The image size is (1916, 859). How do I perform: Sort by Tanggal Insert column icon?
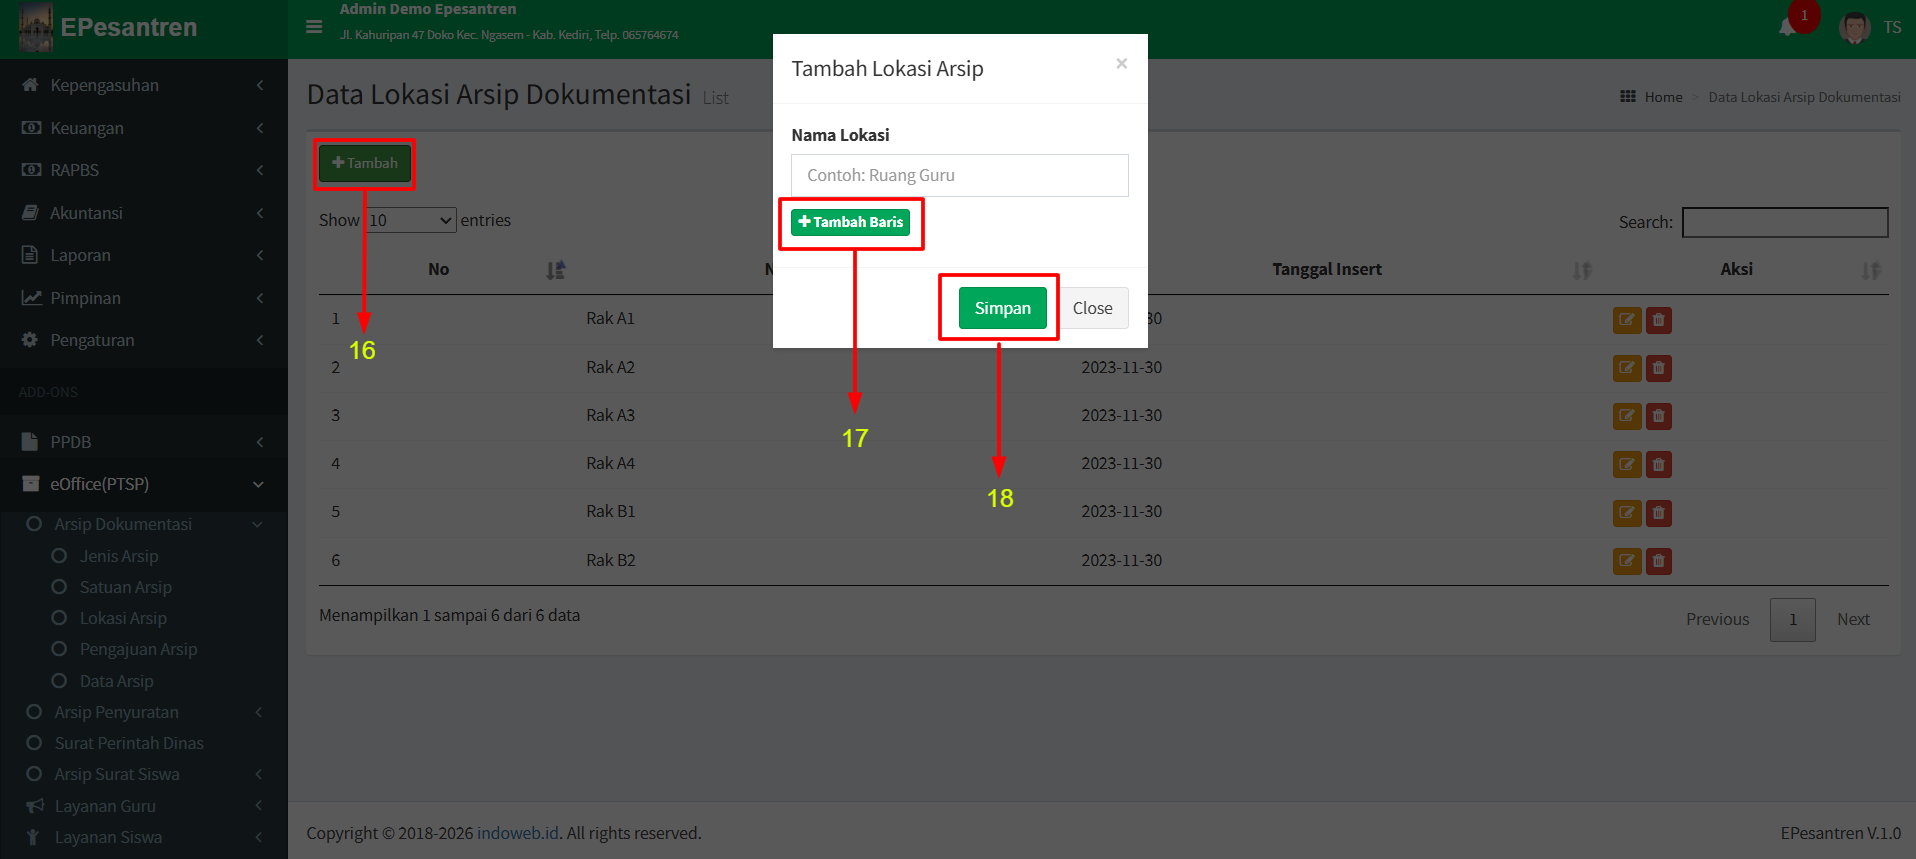(1581, 270)
